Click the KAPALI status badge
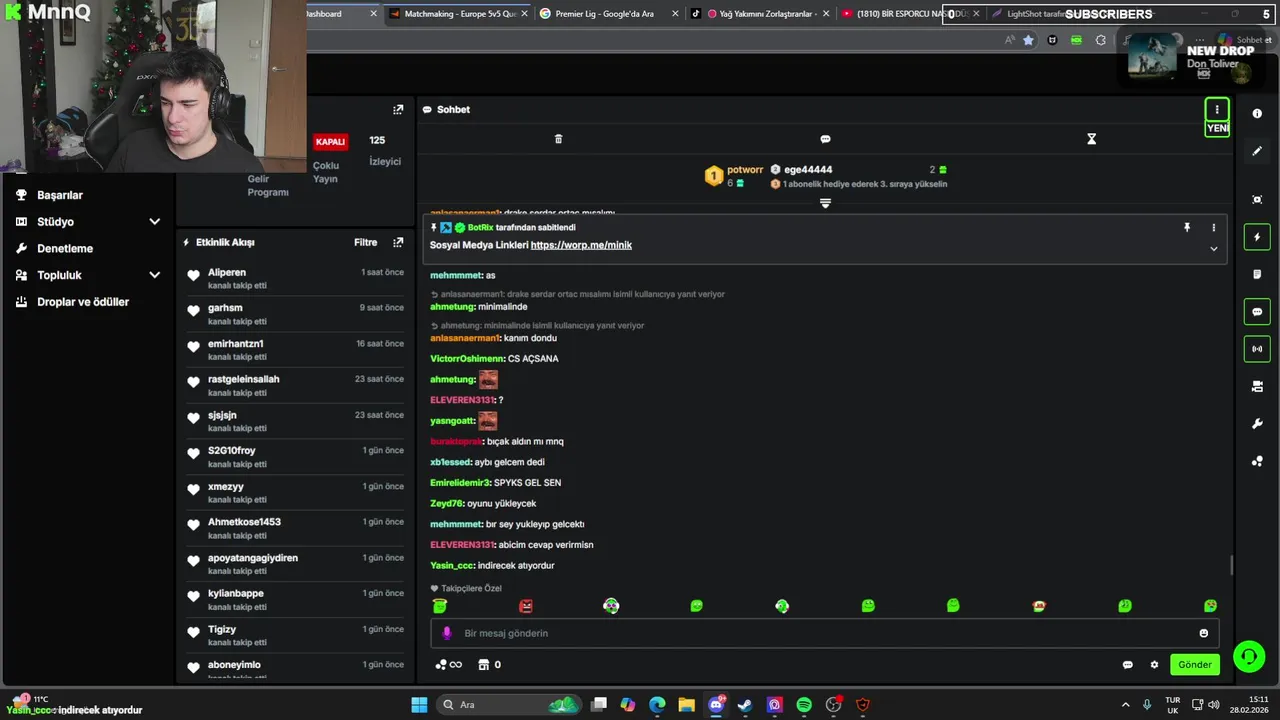 pyautogui.click(x=330, y=142)
